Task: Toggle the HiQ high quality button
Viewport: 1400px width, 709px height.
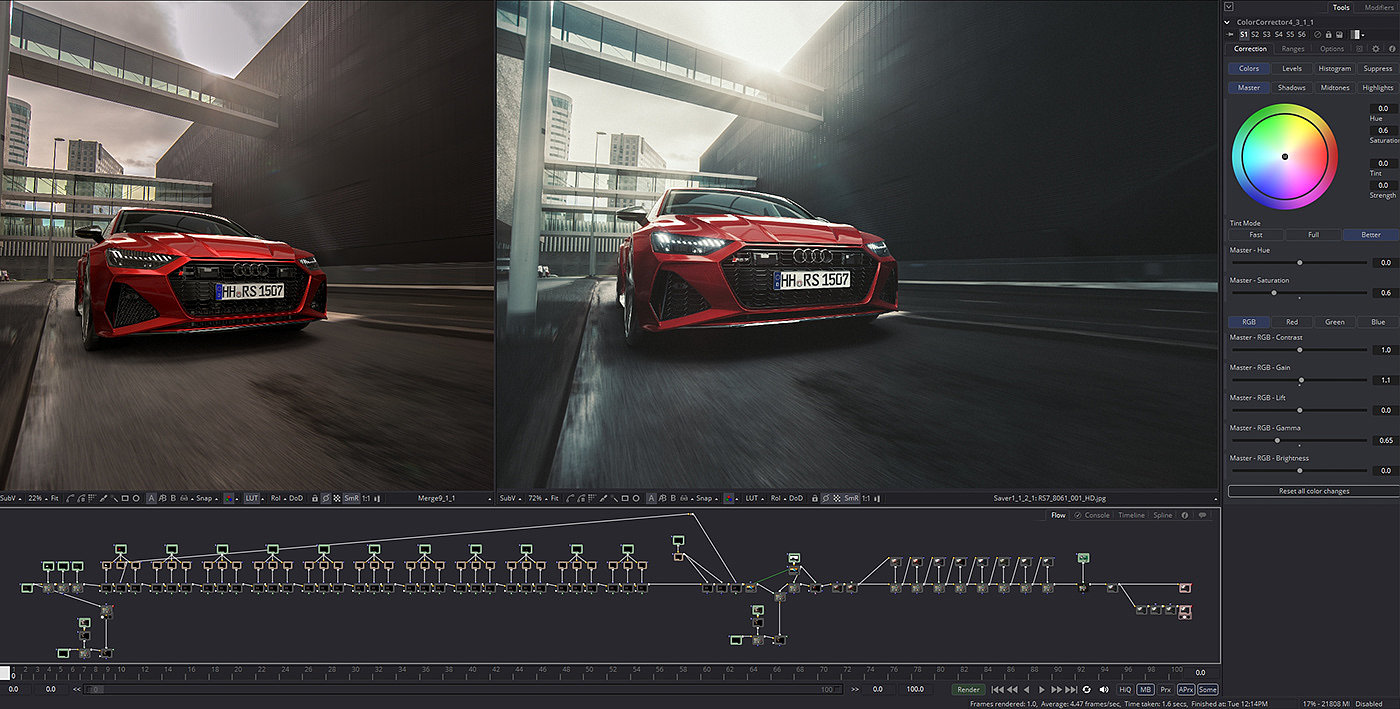Action: coord(1124,689)
